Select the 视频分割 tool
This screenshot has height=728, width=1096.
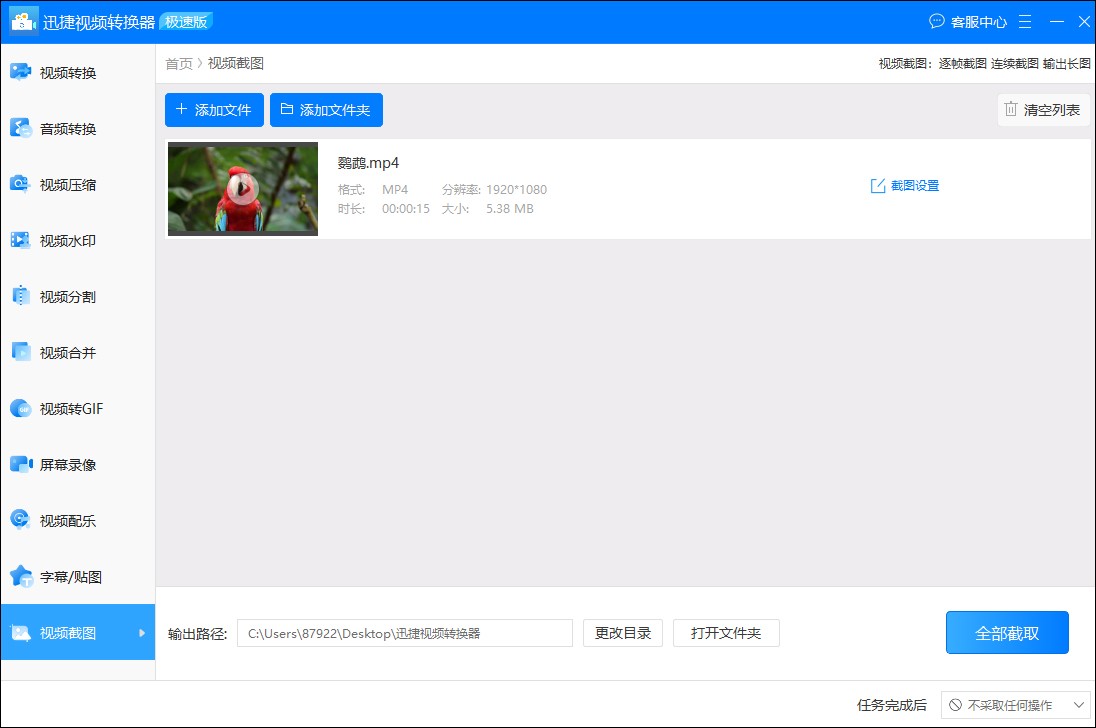click(60, 295)
